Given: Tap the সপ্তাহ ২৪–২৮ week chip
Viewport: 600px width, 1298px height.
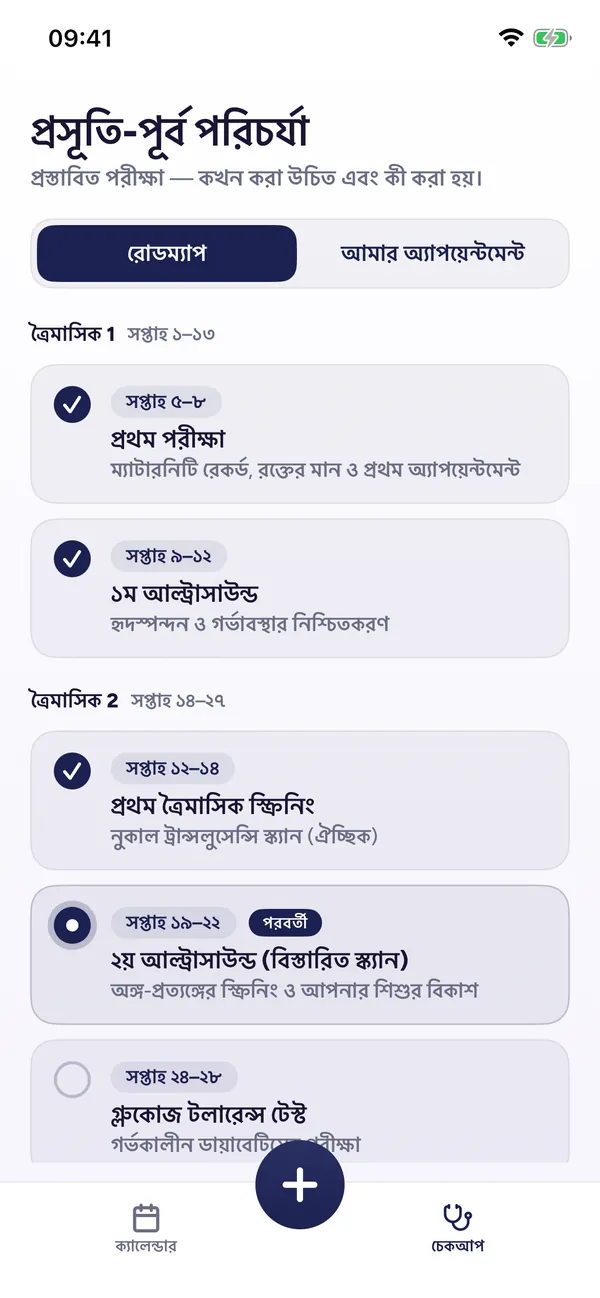Looking at the screenshot, I should pos(174,1076).
